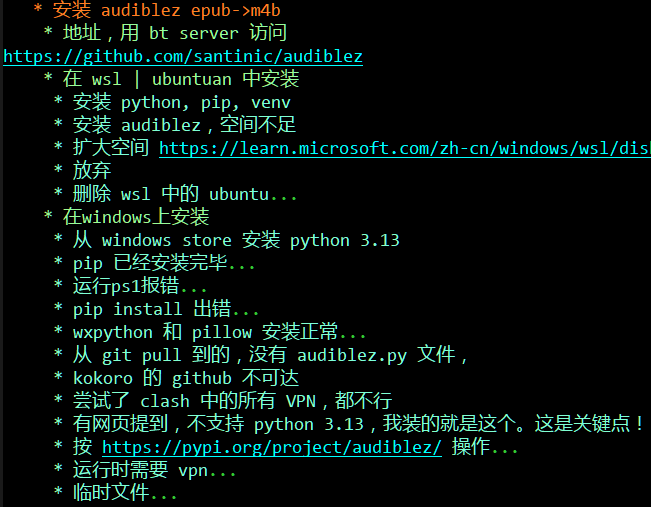The image size is (651, 507).
Task: Expand the collapsed 'pip install 出错...' line
Action: (166, 309)
